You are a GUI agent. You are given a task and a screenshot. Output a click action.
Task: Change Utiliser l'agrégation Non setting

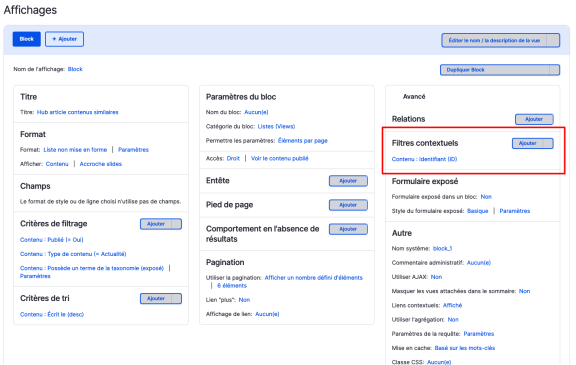tap(453, 319)
